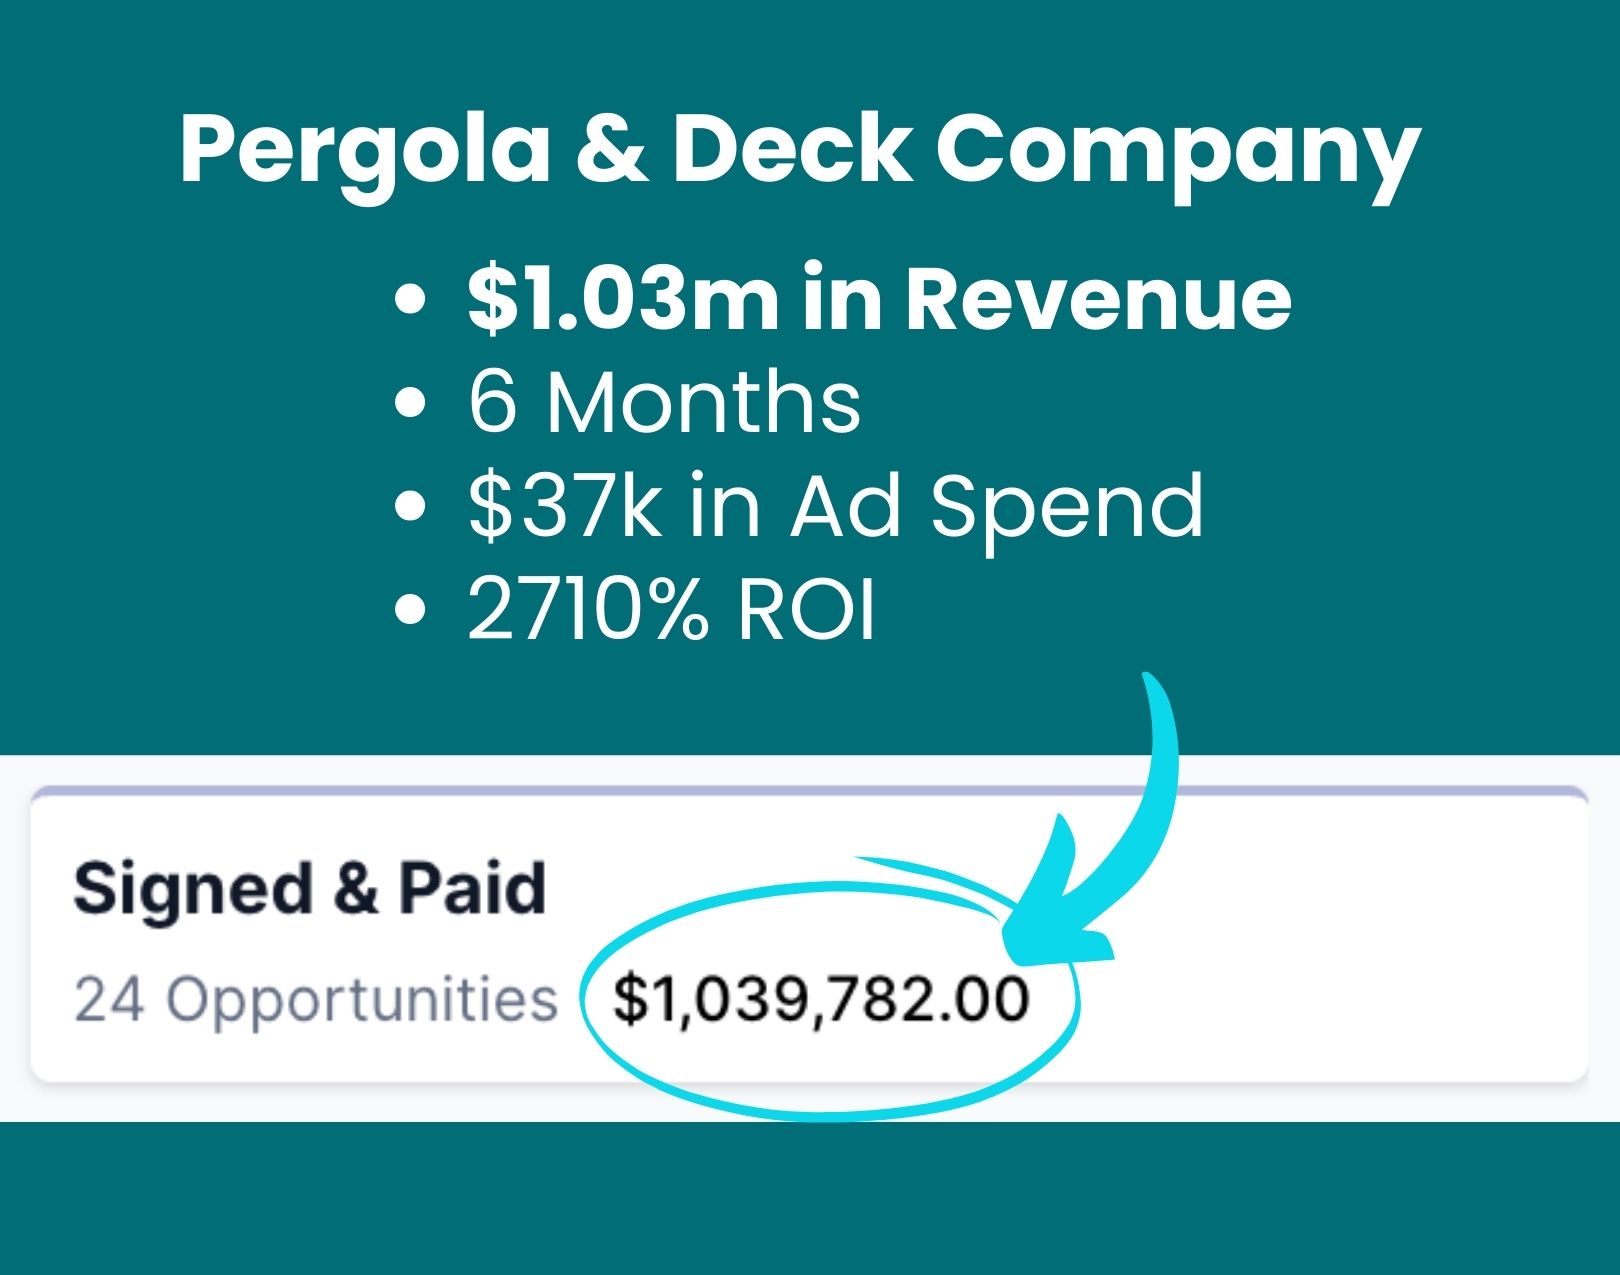This screenshot has width=1620, height=1275.
Task: Click the 2710% ROI text
Action: pos(671,609)
